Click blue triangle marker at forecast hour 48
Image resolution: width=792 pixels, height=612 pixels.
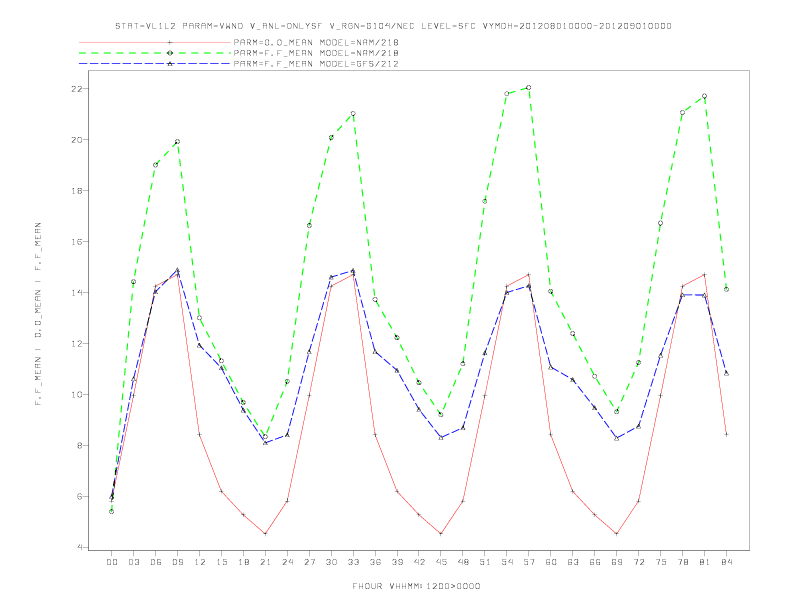pos(463,428)
